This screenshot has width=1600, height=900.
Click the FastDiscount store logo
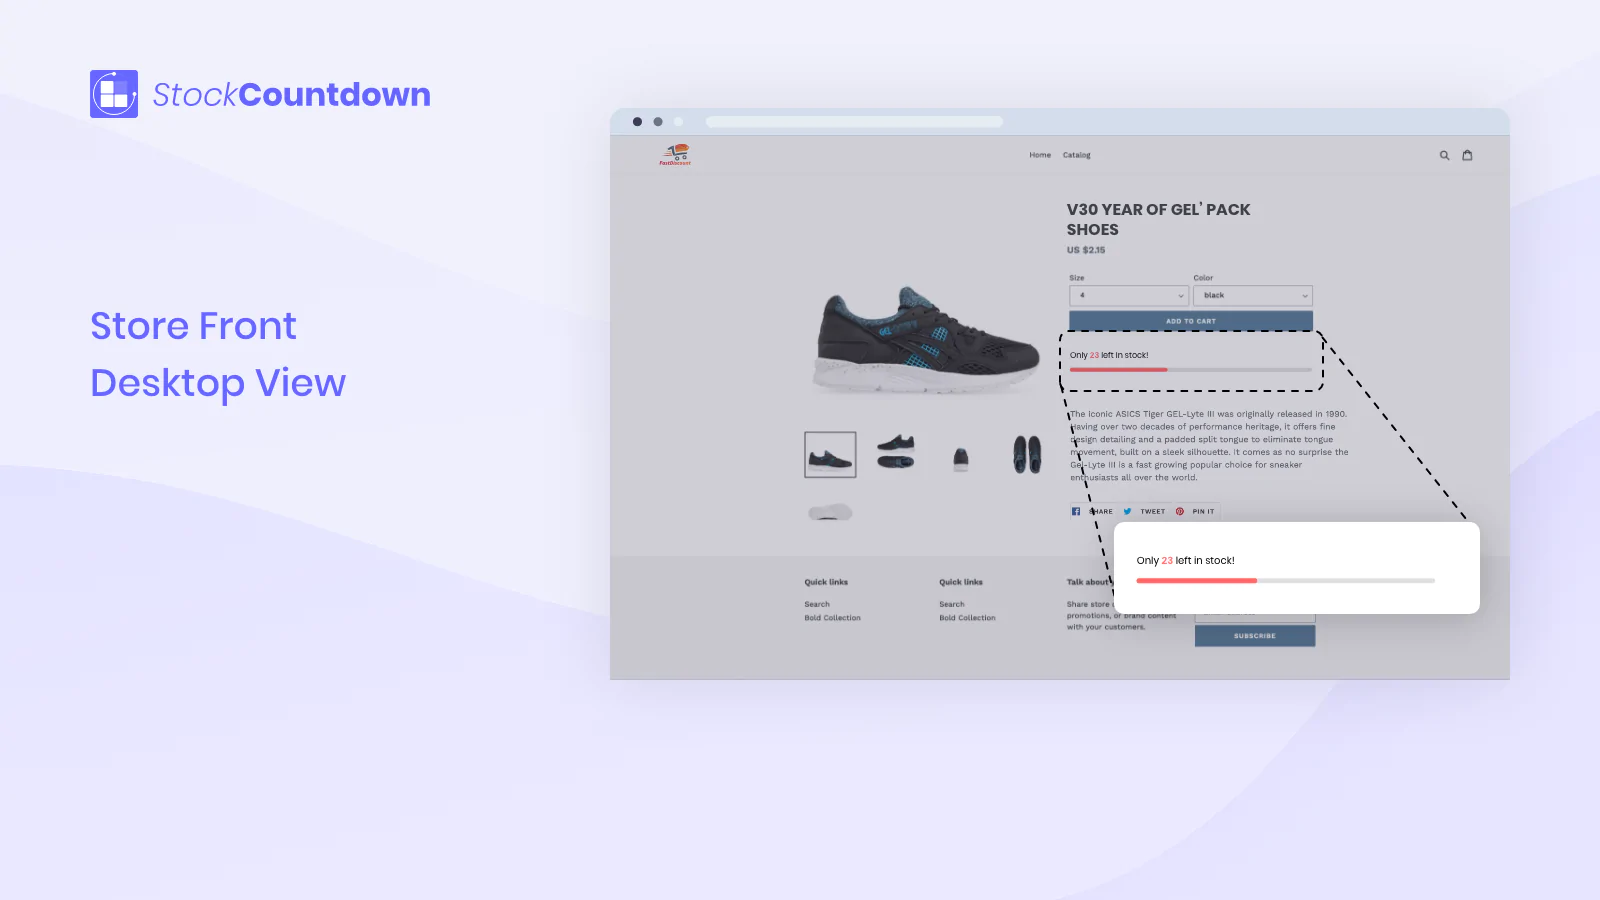pos(675,154)
